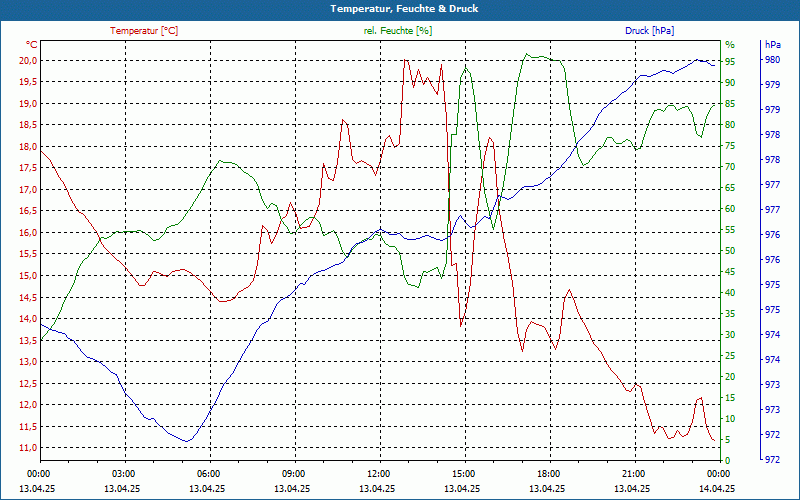This screenshot has height=500, width=800.
Task: Select the green 'rel. Feuchte [%]' legend label
Action: [398, 31]
